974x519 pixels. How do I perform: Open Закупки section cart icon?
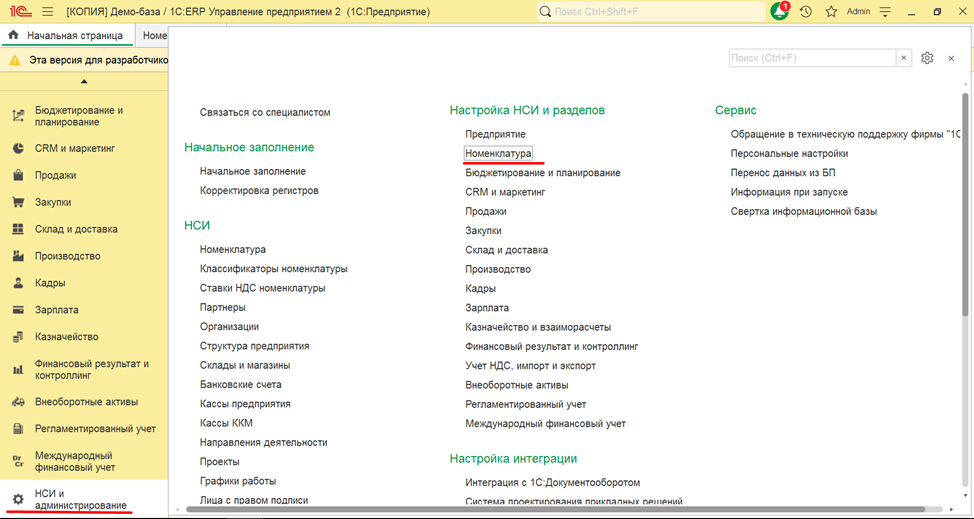tap(18, 202)
